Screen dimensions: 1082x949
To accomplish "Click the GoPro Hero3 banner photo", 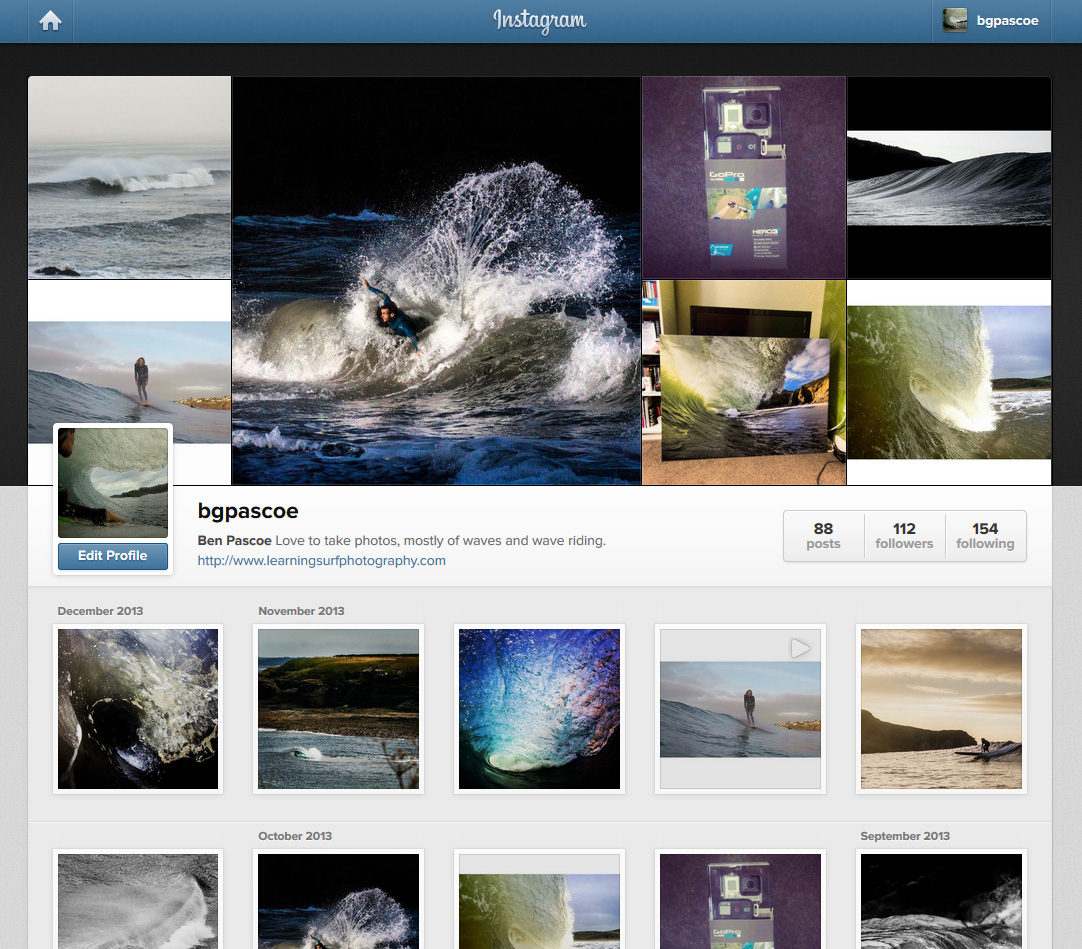I will 744,177.
